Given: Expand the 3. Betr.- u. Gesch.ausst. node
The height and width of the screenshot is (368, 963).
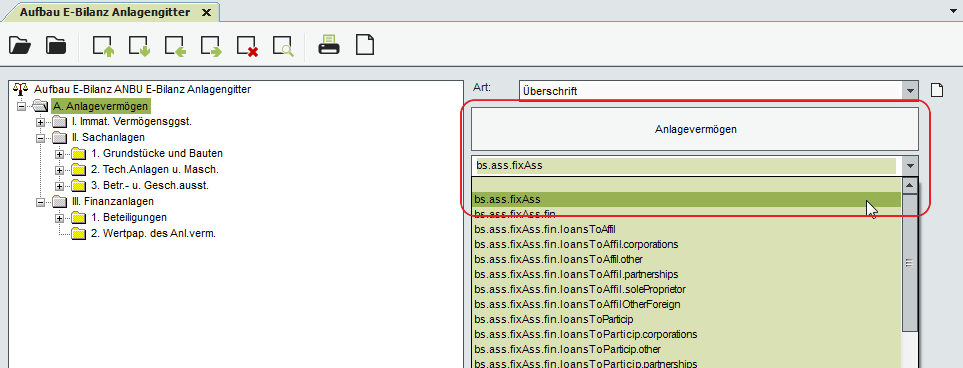Looking at the screenshot, I should pos(60,186).
